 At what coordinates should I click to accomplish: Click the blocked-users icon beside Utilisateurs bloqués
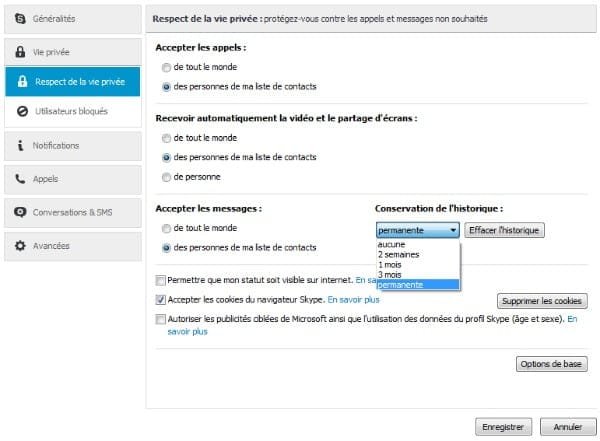click(23, 111)
